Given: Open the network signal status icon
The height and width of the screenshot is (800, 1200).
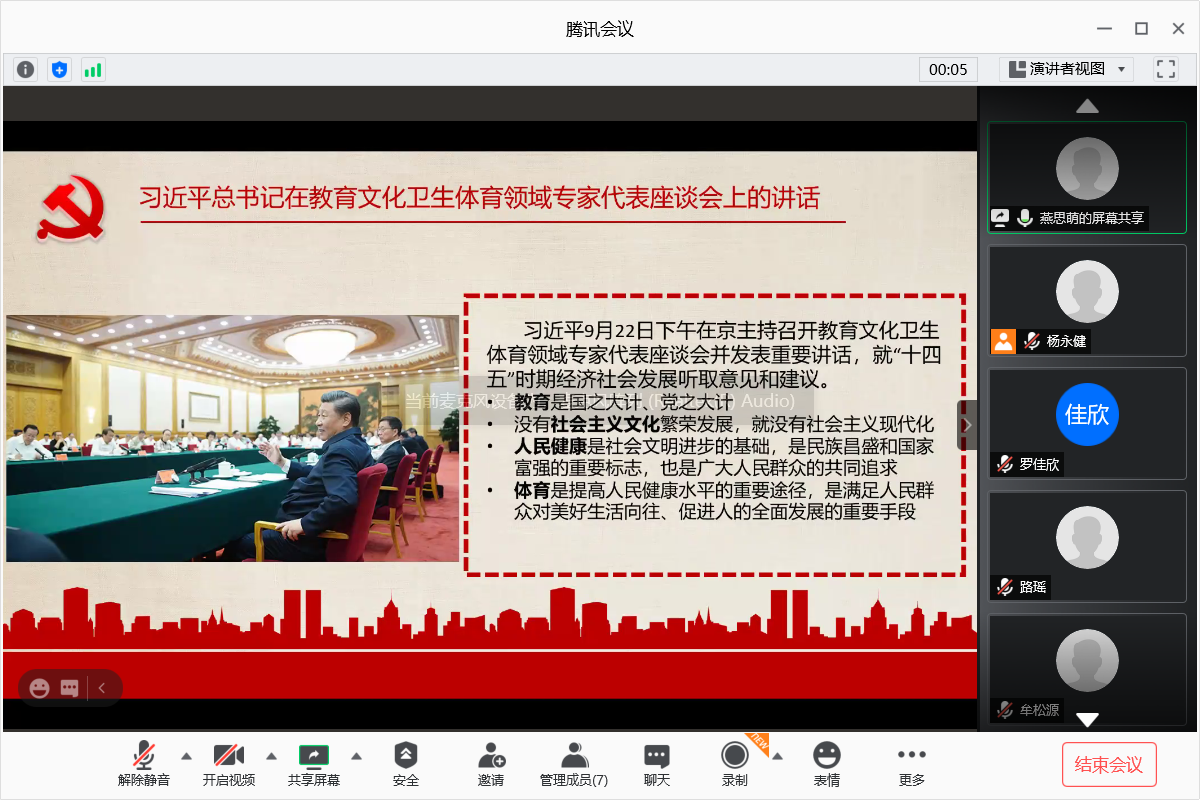Looking at the screenshot, I should click(93, 69).
